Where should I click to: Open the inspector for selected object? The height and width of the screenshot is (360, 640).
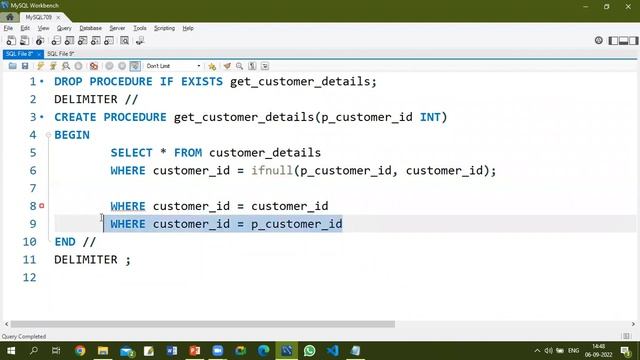point(40,40)
